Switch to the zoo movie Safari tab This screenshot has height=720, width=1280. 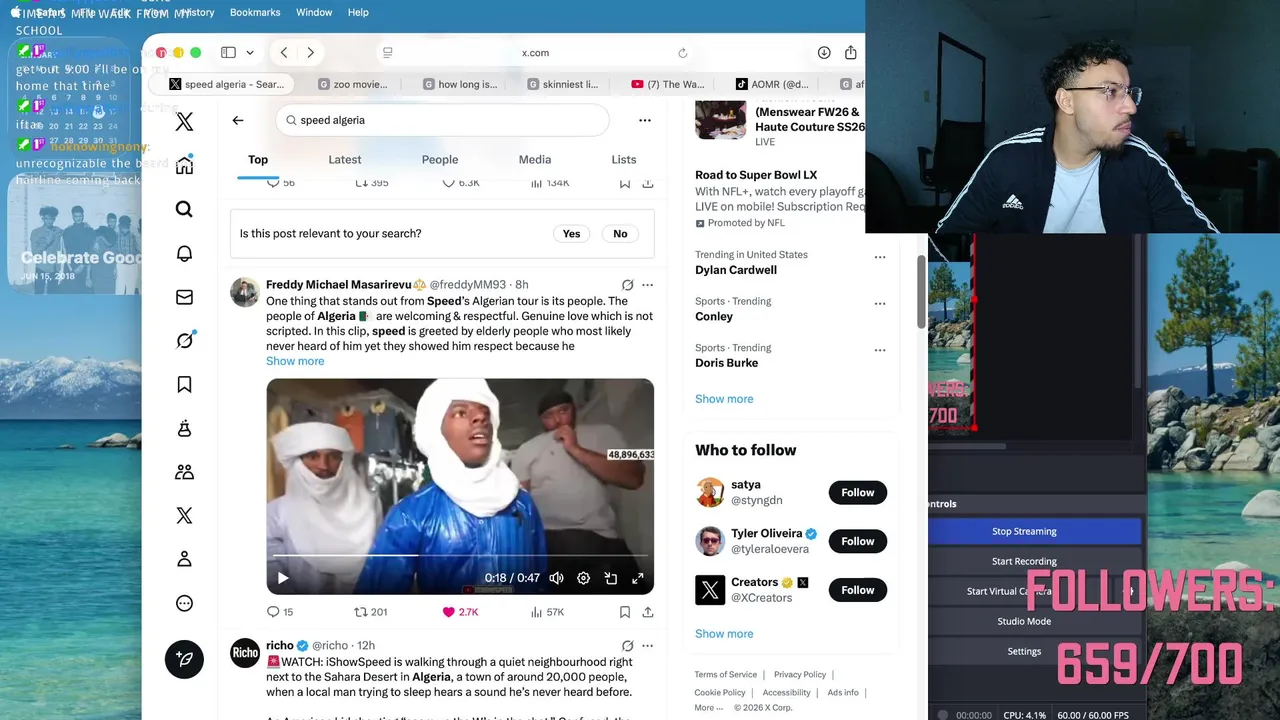click(x=353, y=84)
